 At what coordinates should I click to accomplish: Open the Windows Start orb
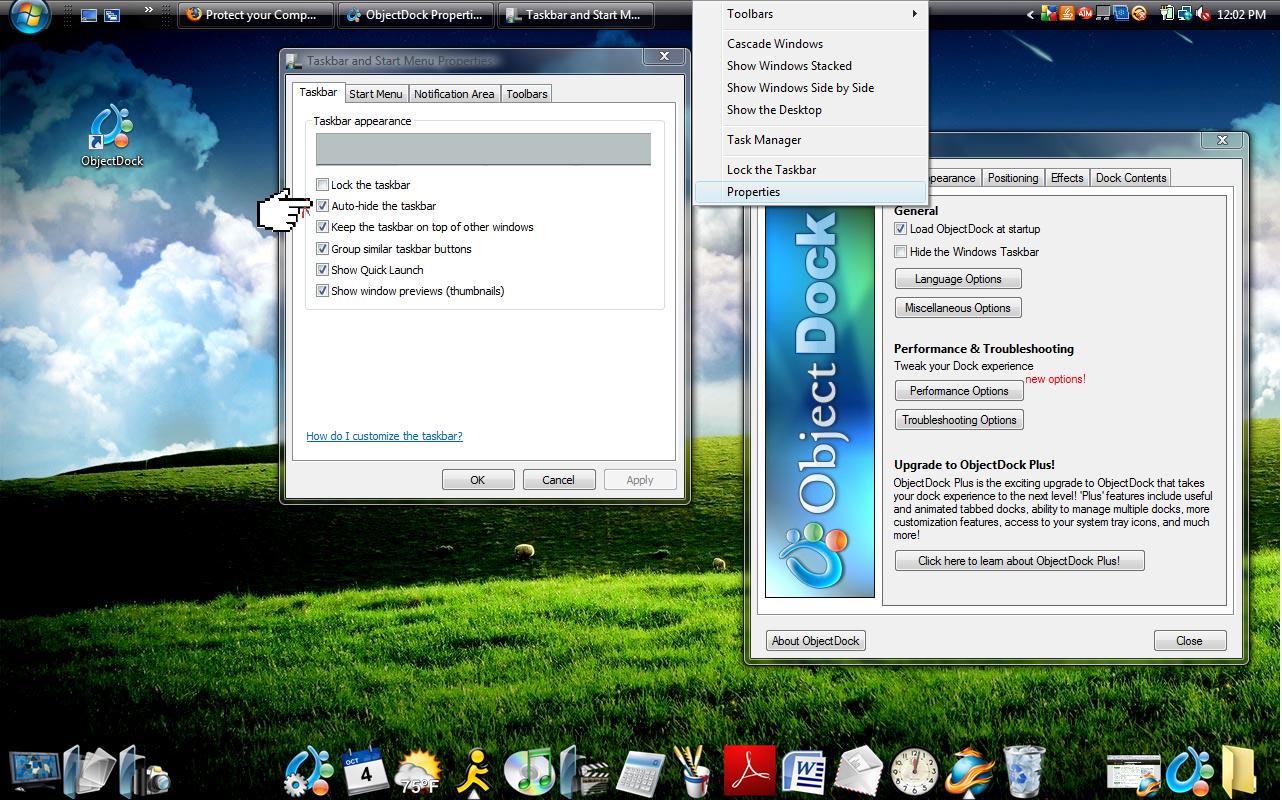pyautogui.click(x=30, y=16)
